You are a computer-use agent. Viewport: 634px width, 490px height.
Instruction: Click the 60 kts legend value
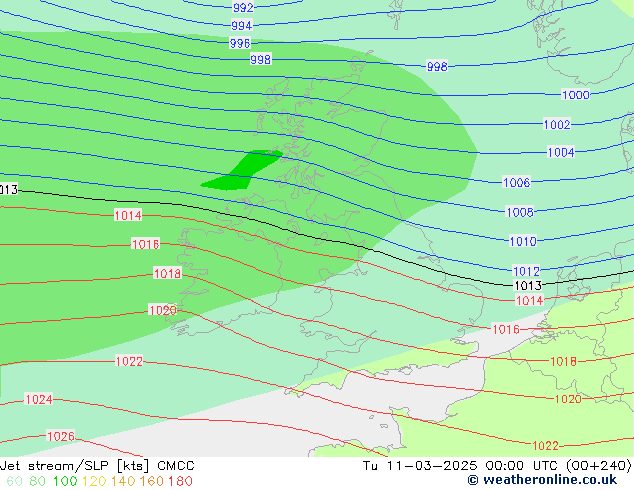click(x=14, y=481)
